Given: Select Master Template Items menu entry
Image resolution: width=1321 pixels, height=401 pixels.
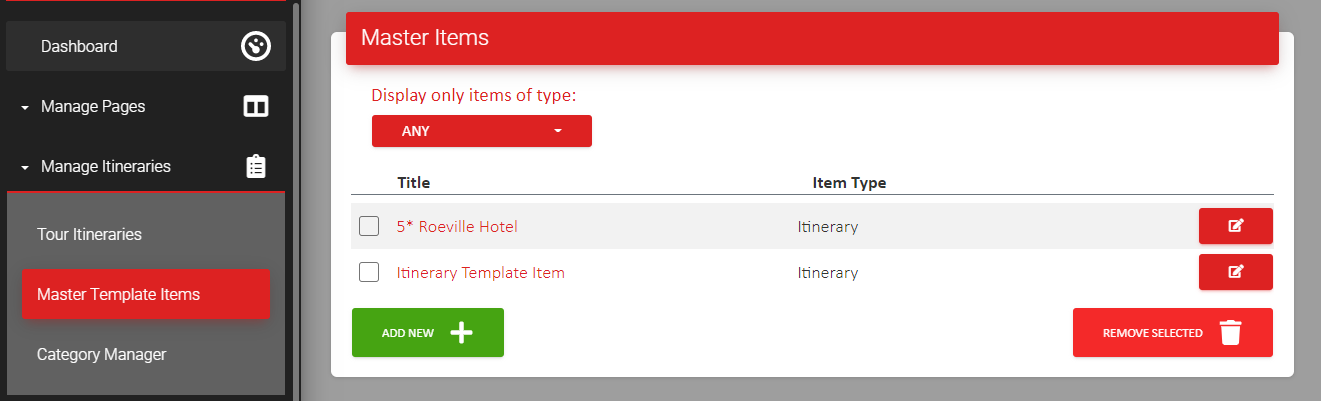Looking at the screenshot, I should [146, 295].
